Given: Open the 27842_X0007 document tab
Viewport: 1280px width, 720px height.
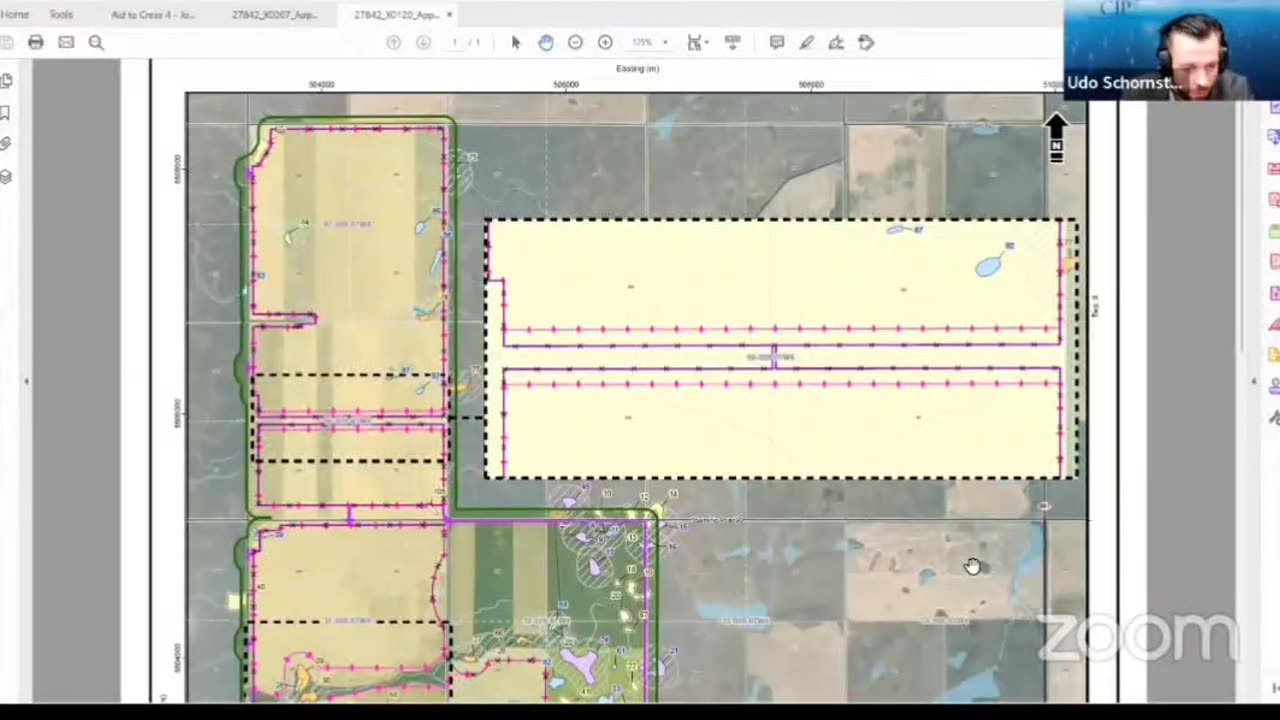Looking at the screenshot, I should pos(274,15).
